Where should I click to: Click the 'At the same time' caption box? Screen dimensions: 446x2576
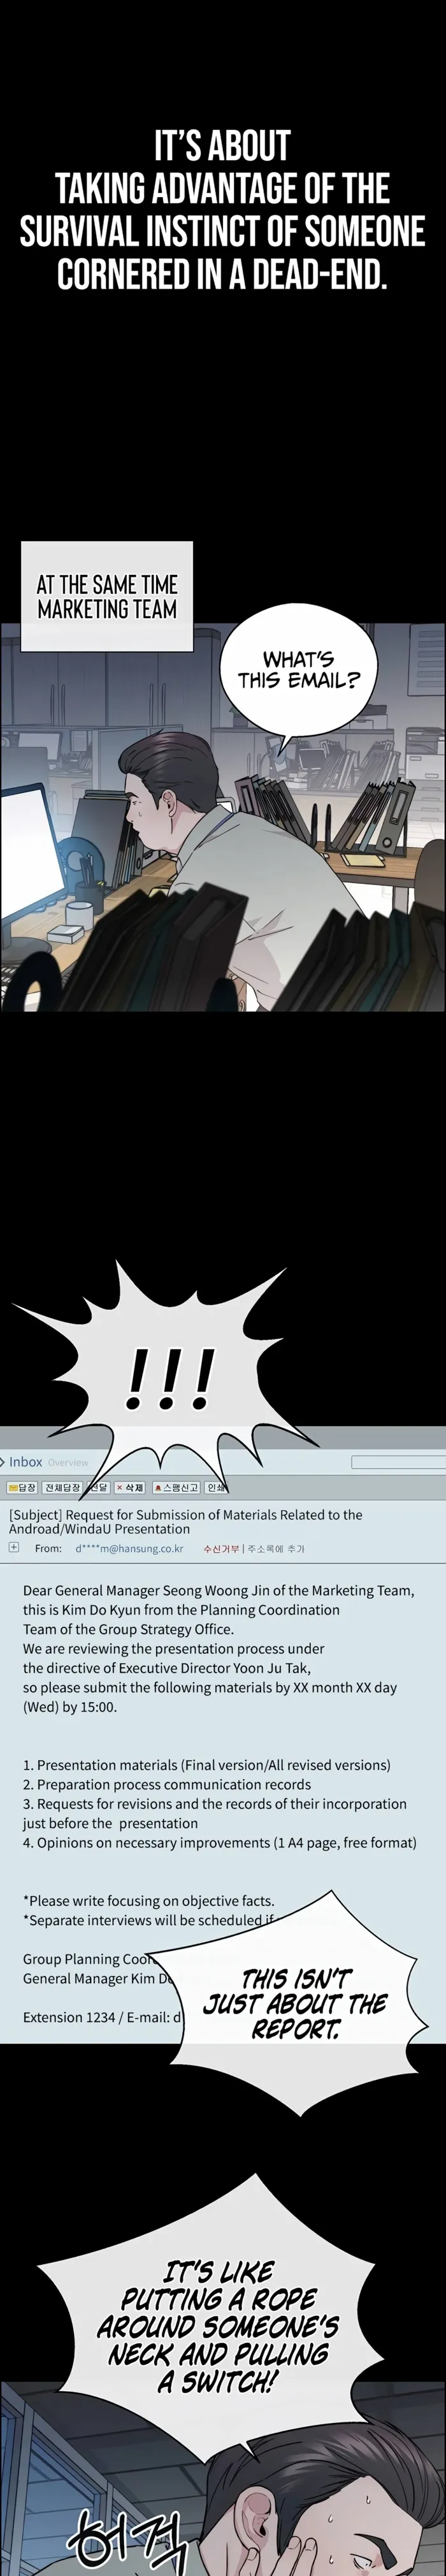point(107,596)
